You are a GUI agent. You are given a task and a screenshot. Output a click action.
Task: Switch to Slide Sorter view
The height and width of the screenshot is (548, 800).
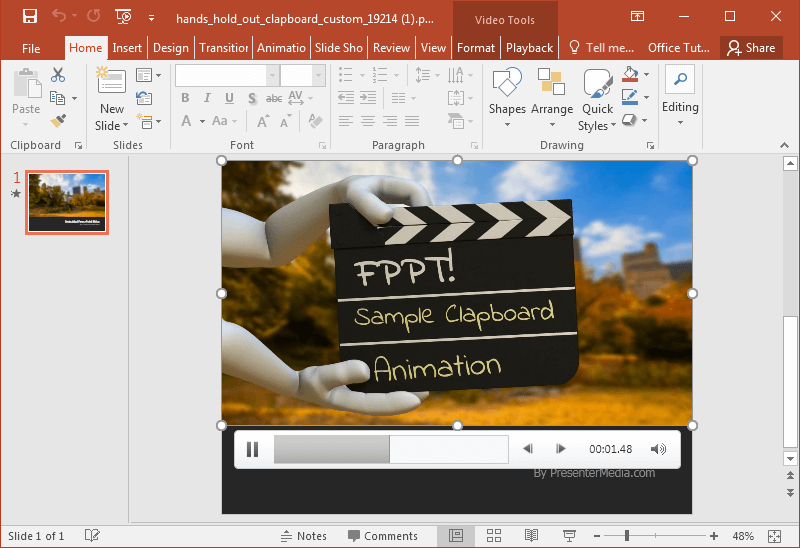(494, 536)
